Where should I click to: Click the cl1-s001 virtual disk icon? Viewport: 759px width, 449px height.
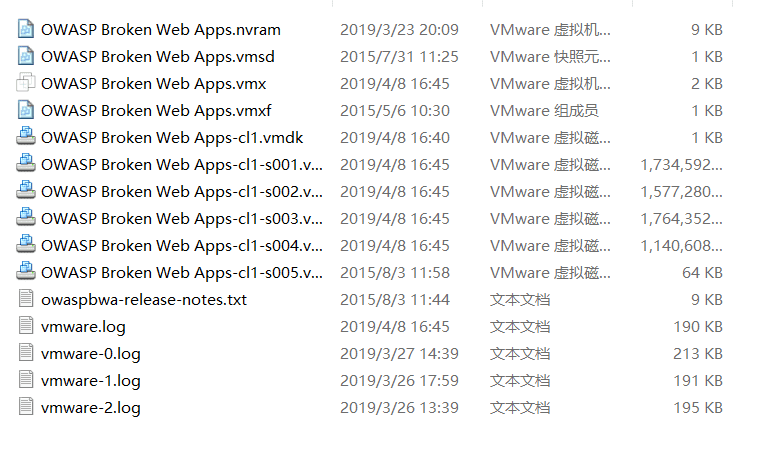tap(26, 164)
